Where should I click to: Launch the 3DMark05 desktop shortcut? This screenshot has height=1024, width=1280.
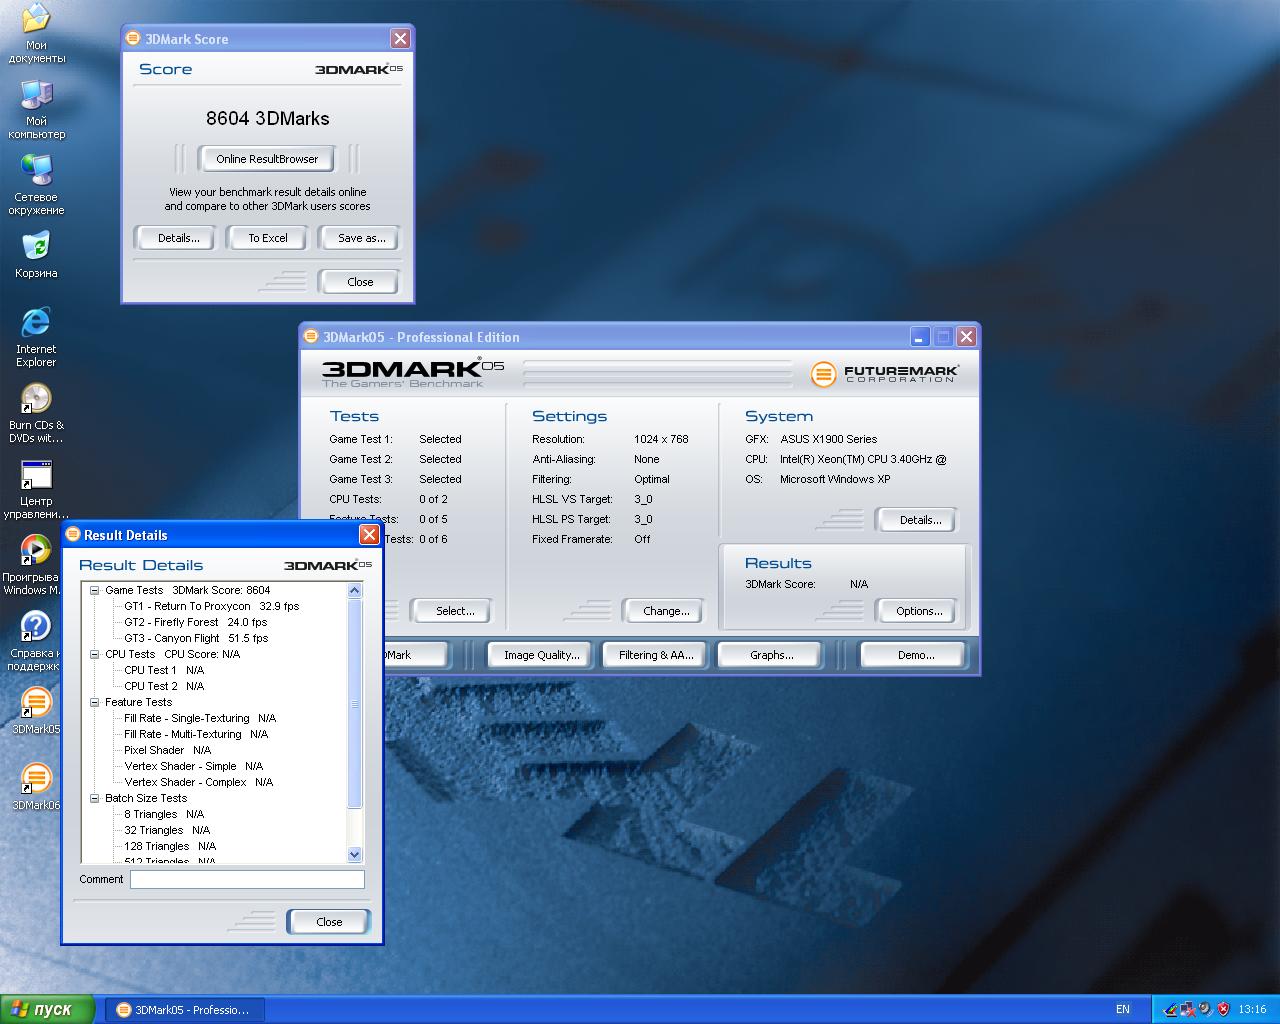[36, 711]
